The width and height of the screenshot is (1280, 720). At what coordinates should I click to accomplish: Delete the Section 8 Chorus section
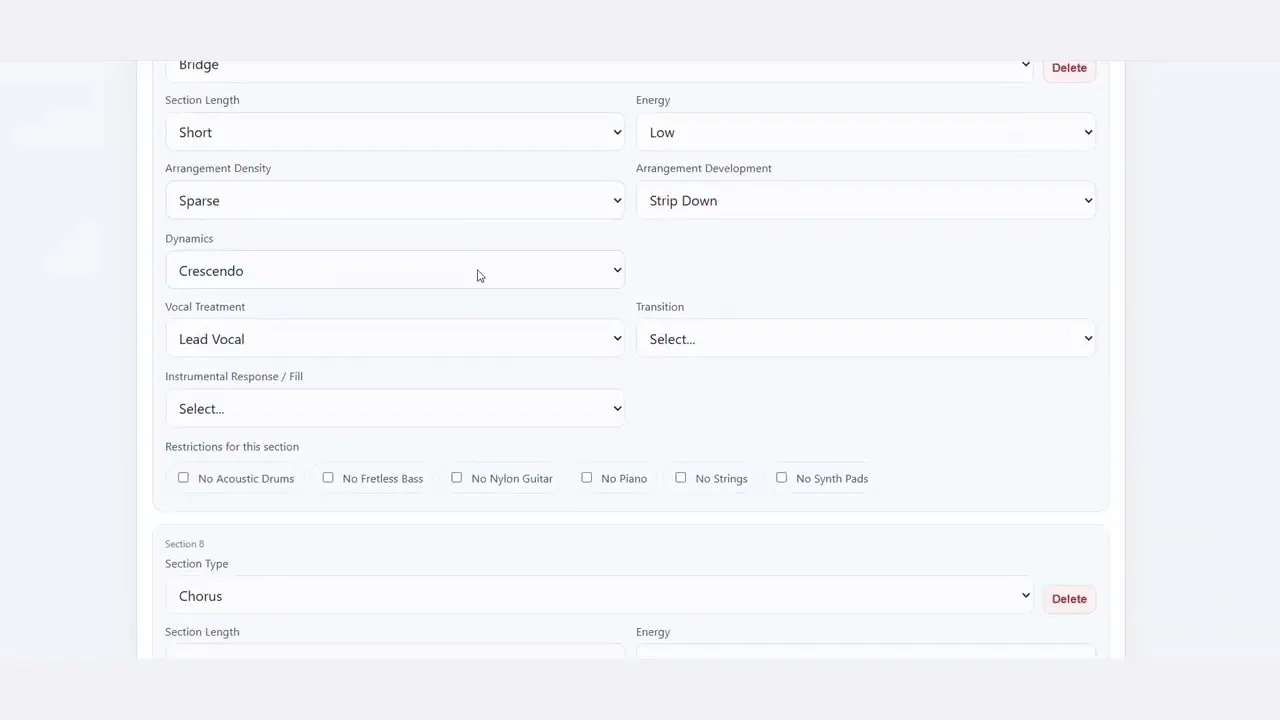point(1069,599)
